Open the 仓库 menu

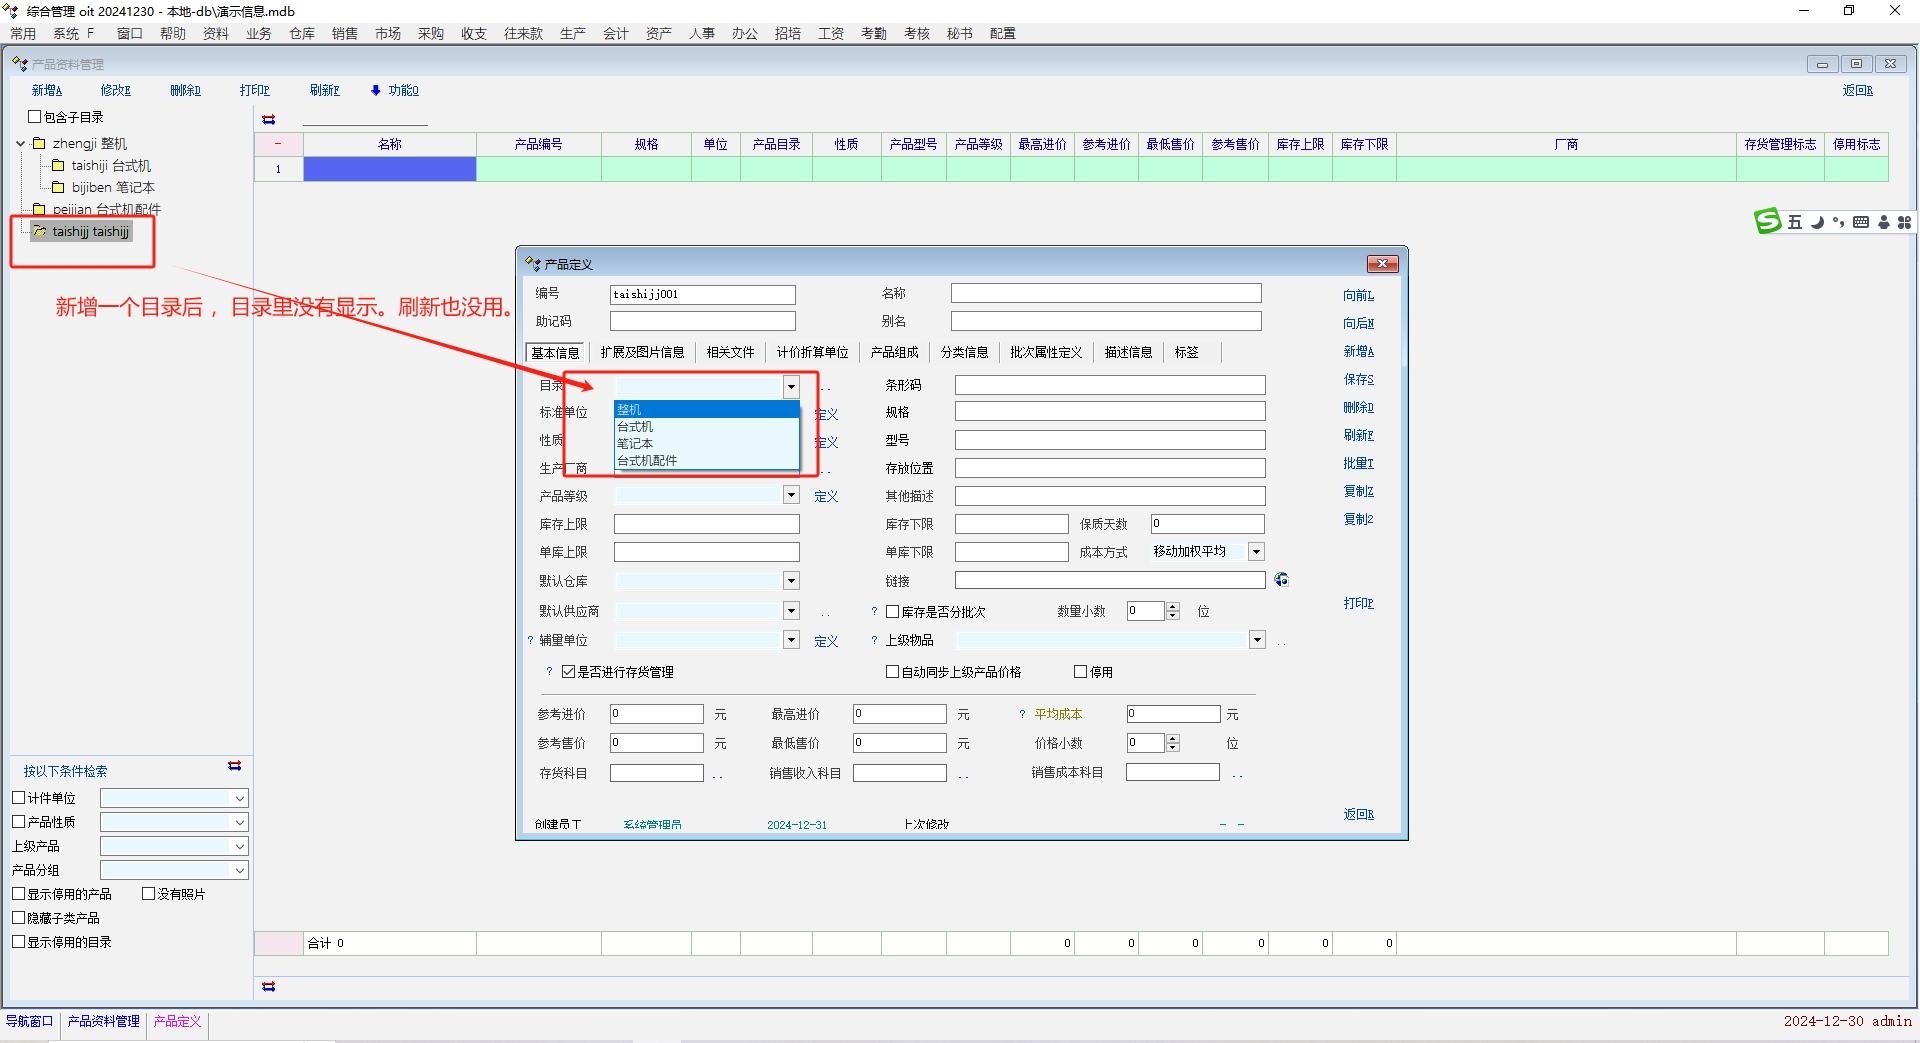click(x=301, y=33)
